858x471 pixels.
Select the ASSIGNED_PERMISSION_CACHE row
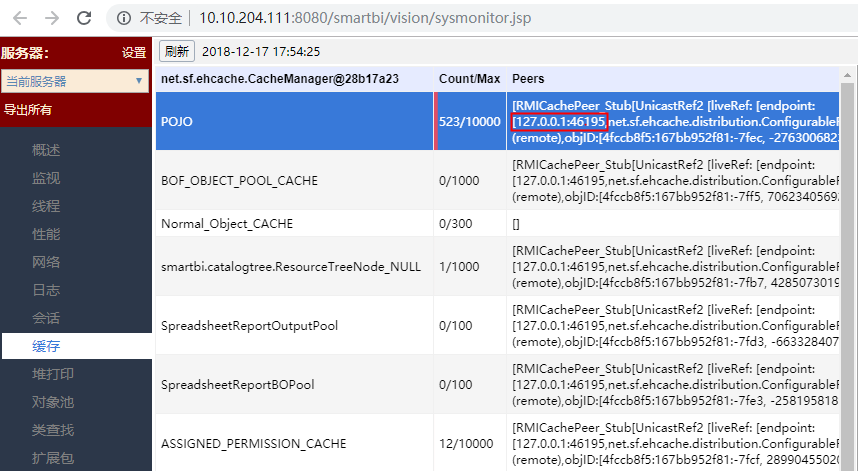tap(497, 443)
